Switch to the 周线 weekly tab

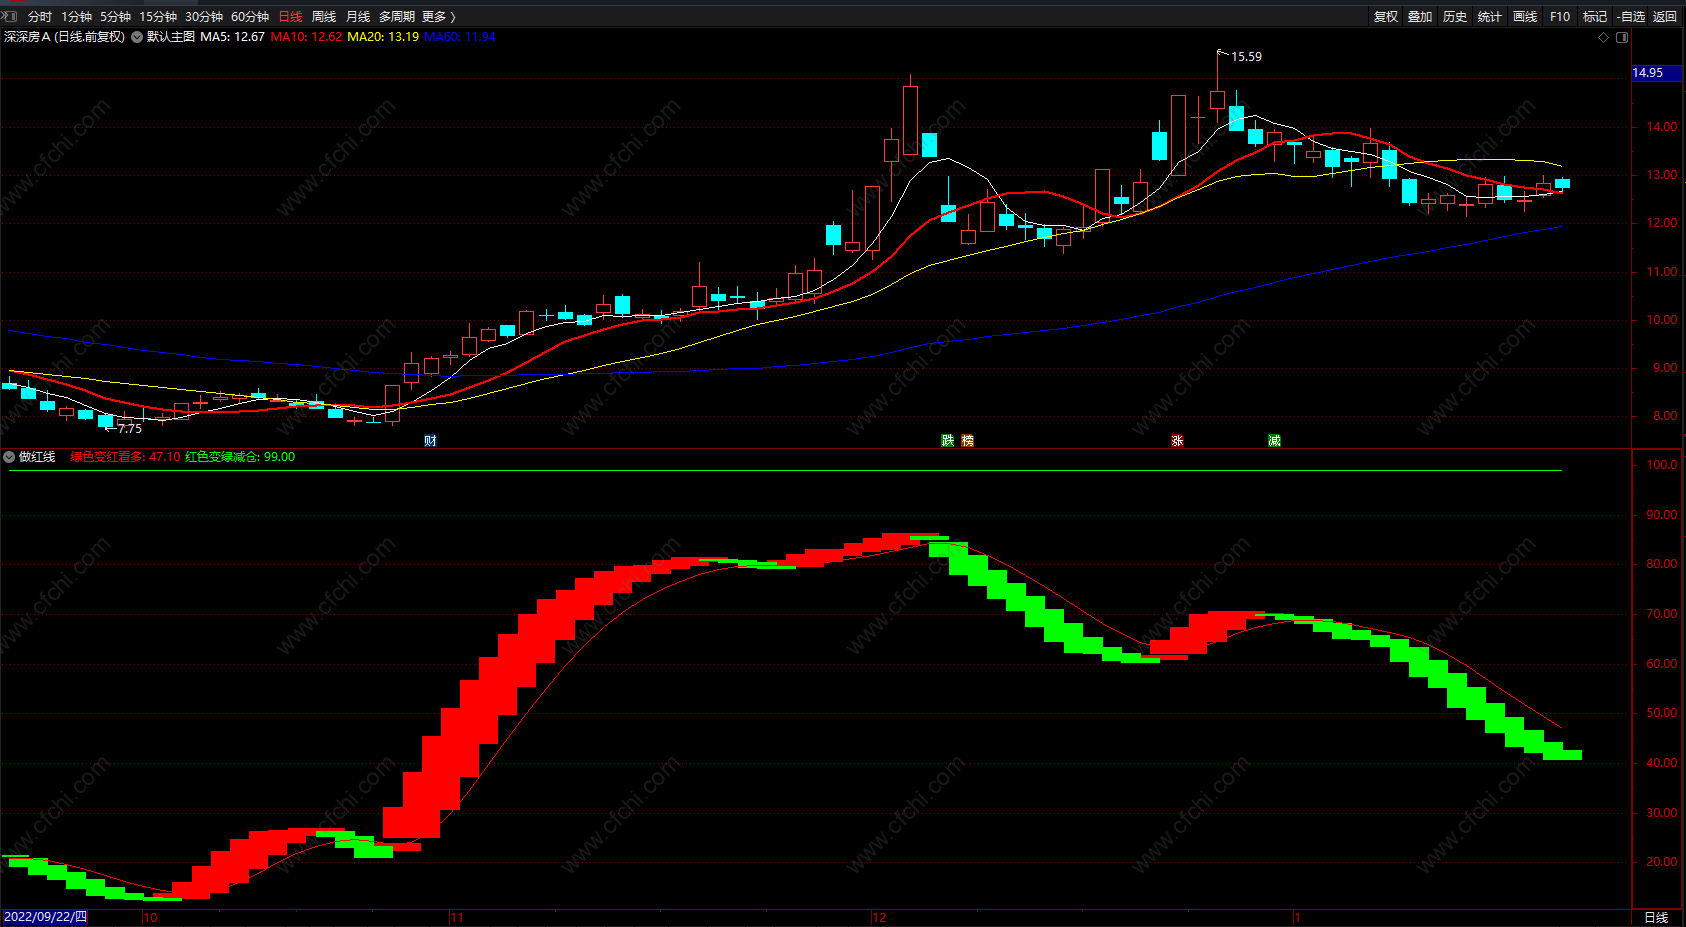tap(324, 16)
